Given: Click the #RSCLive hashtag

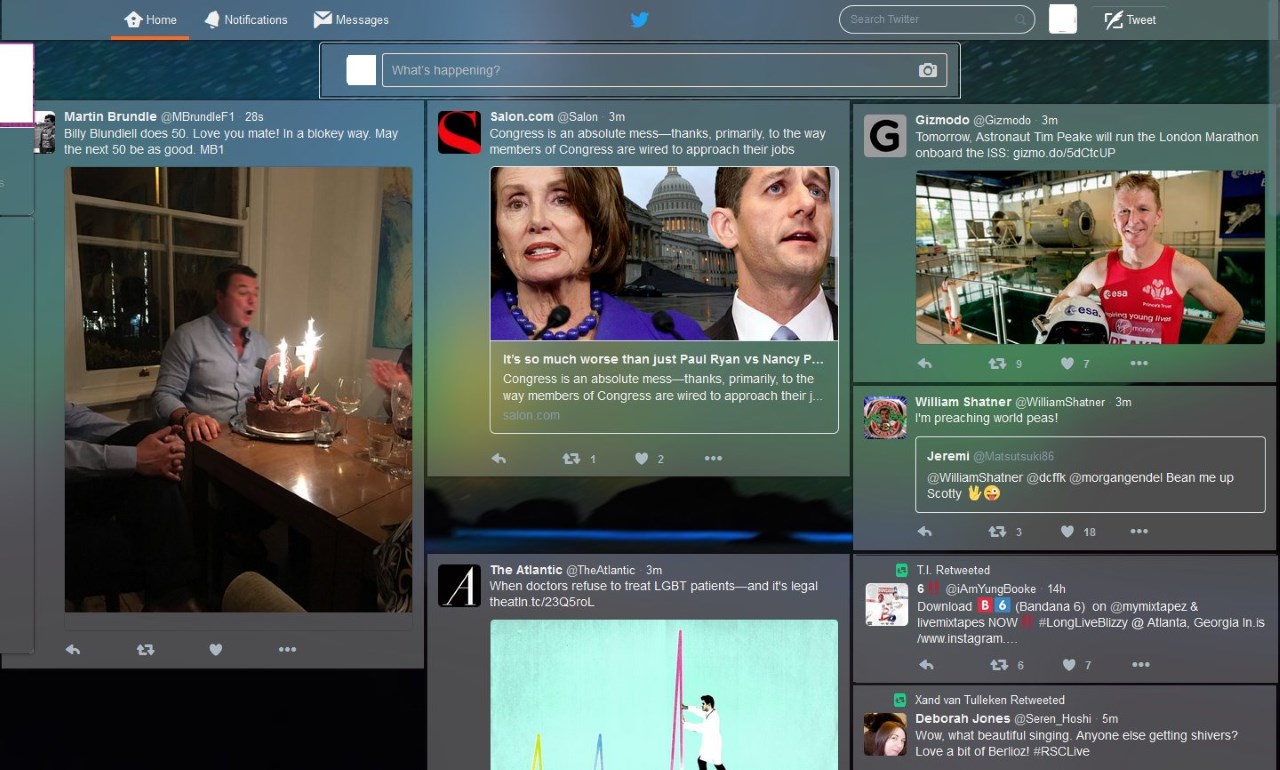Looking at the screenshot, I should coord(1062,751).
